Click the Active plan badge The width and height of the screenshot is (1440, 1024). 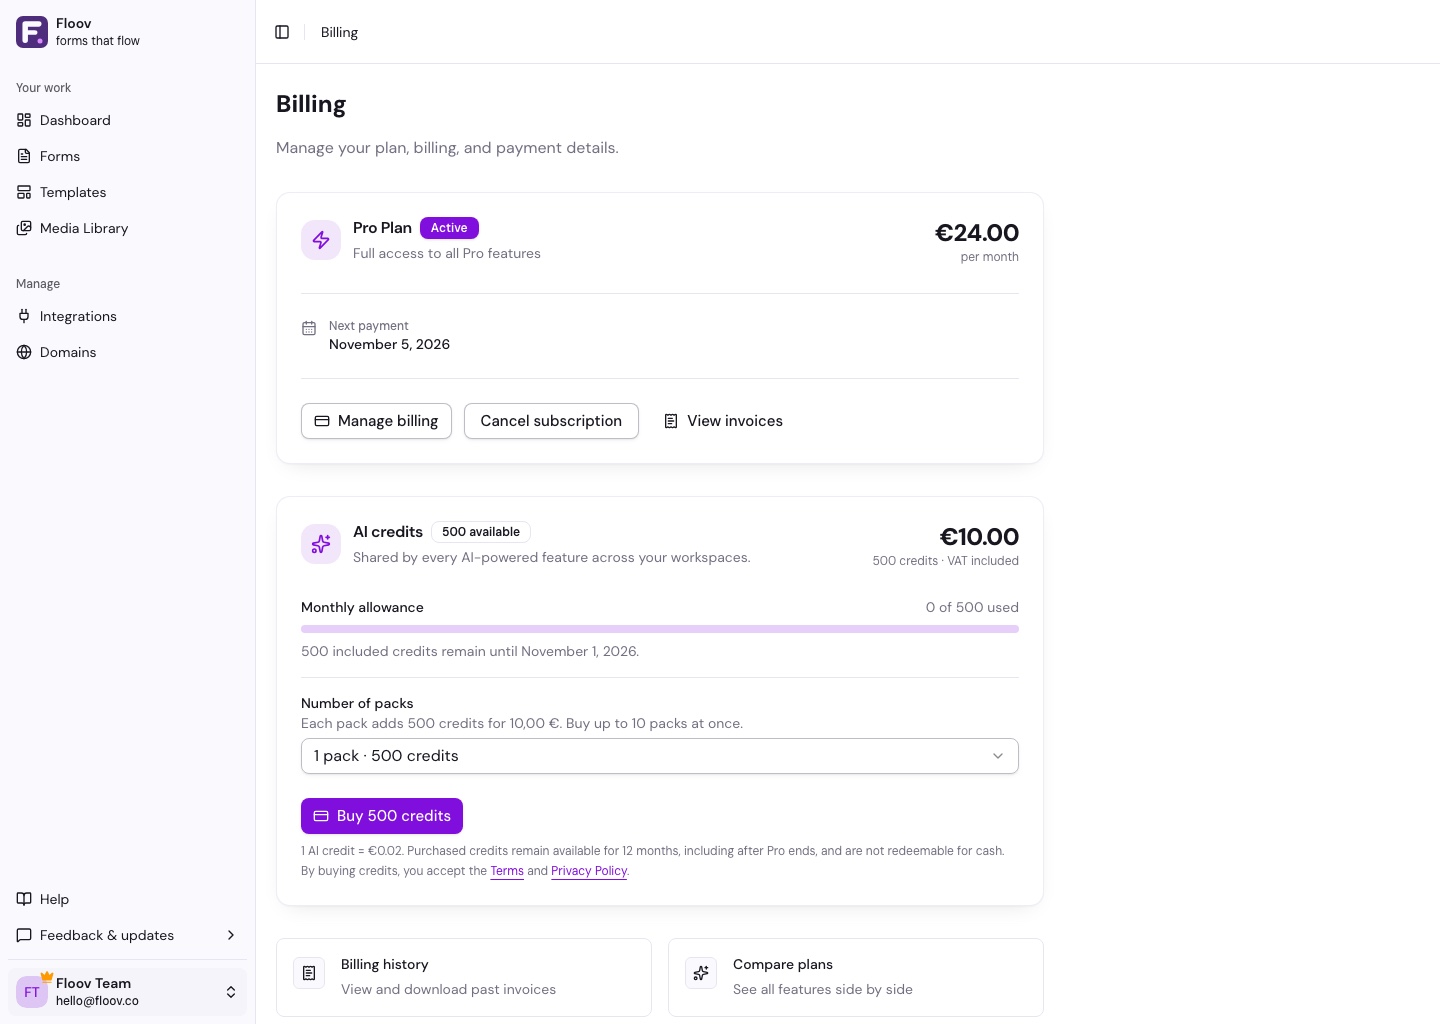click(x=449, y=228)
